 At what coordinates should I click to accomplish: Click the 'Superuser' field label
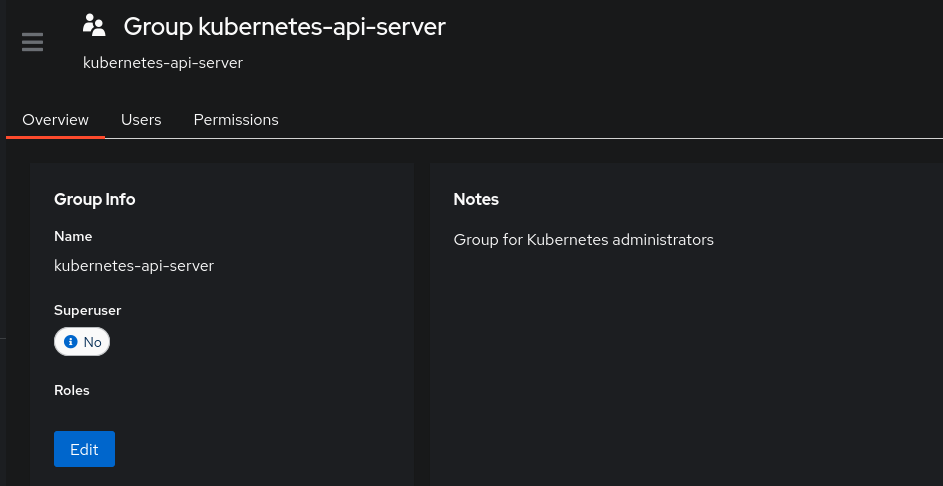88,310
